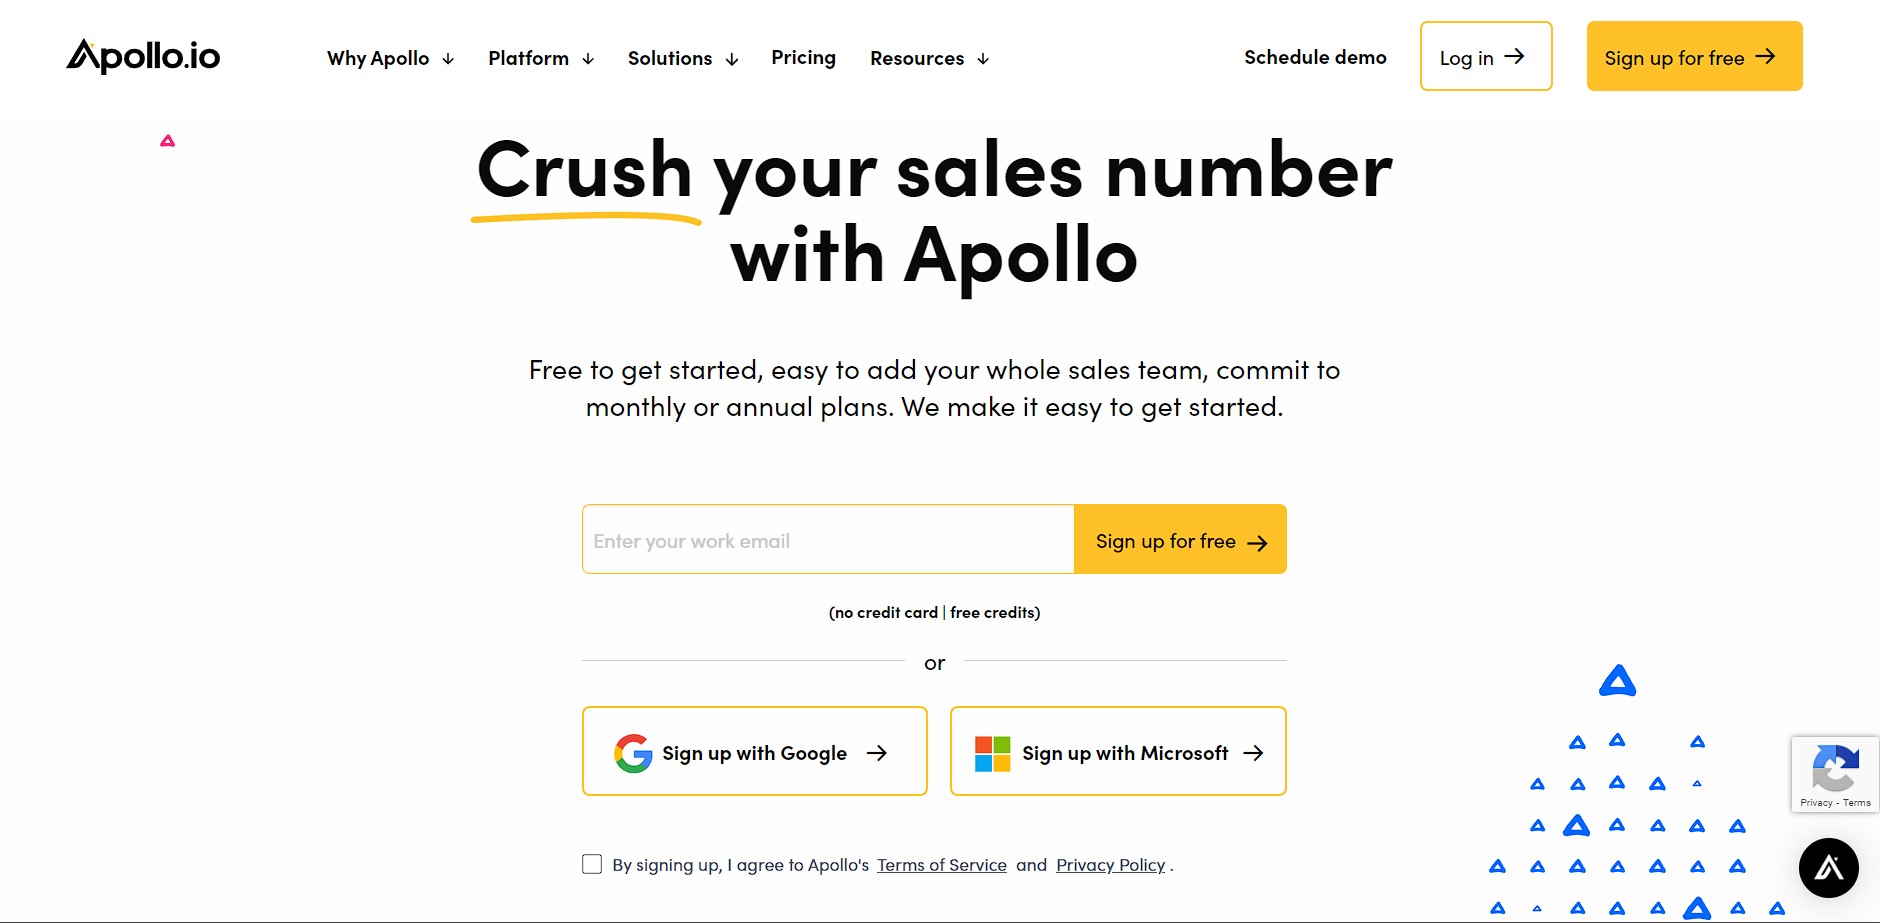
Task: Open the Apollo chat widget icon
Action: (x=1828, y=867)
